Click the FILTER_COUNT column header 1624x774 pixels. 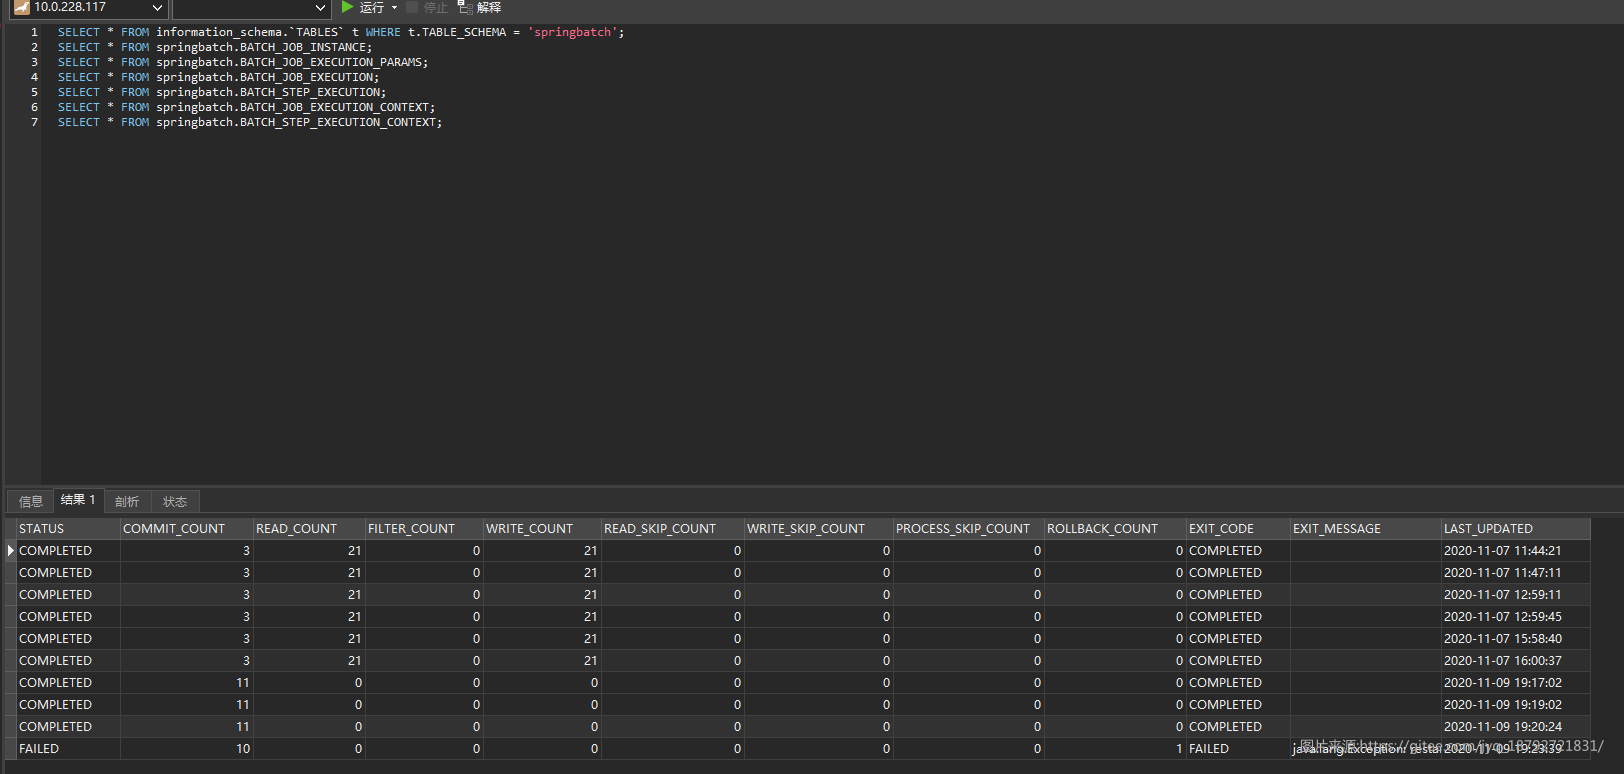[x=424, y=528]
